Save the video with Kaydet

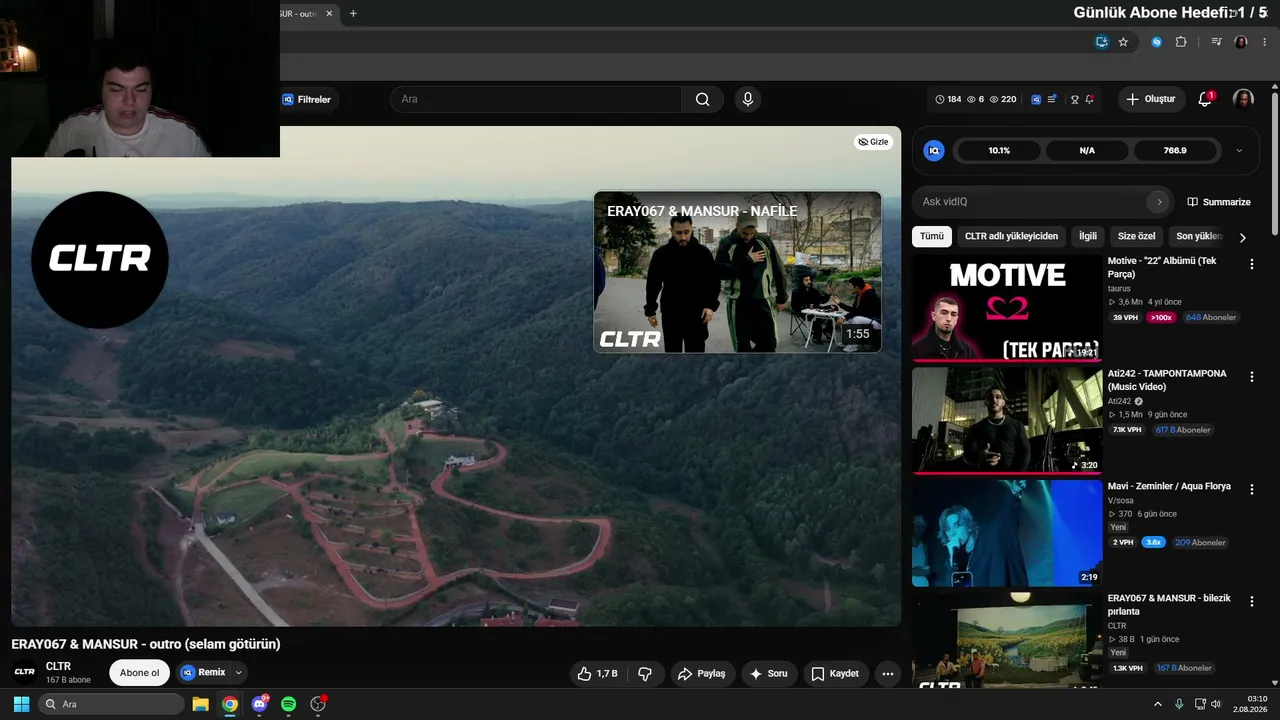(835, 674)
